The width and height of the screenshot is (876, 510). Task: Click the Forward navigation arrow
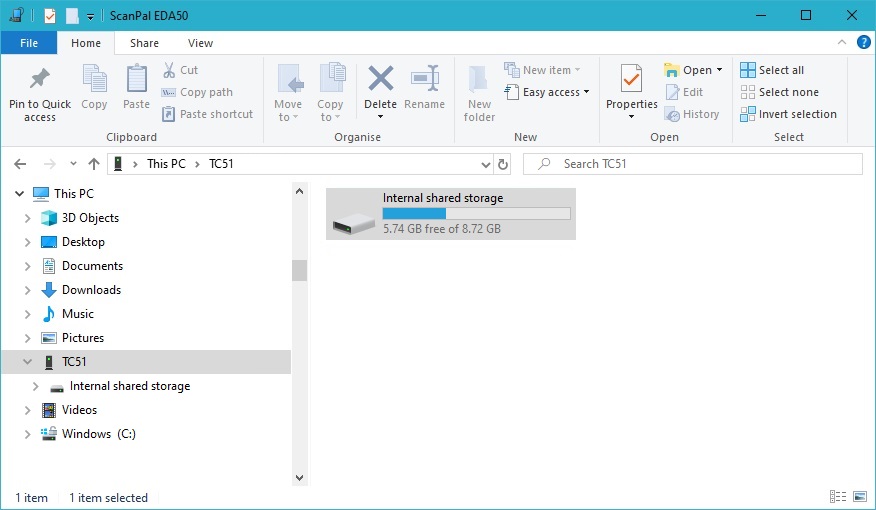point(50,164)
